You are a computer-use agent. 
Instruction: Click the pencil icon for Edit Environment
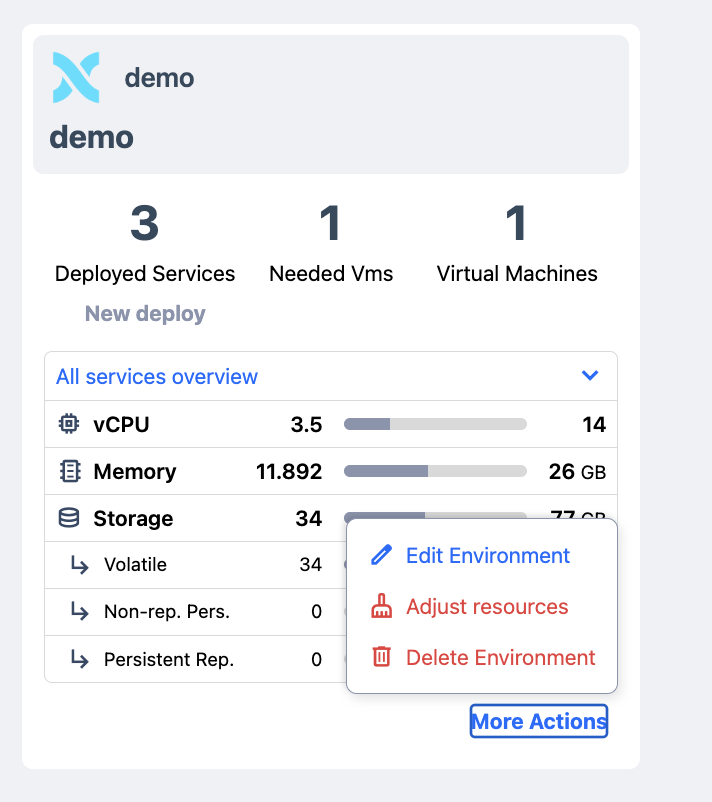pyautogui.click(x=381, y=556)
